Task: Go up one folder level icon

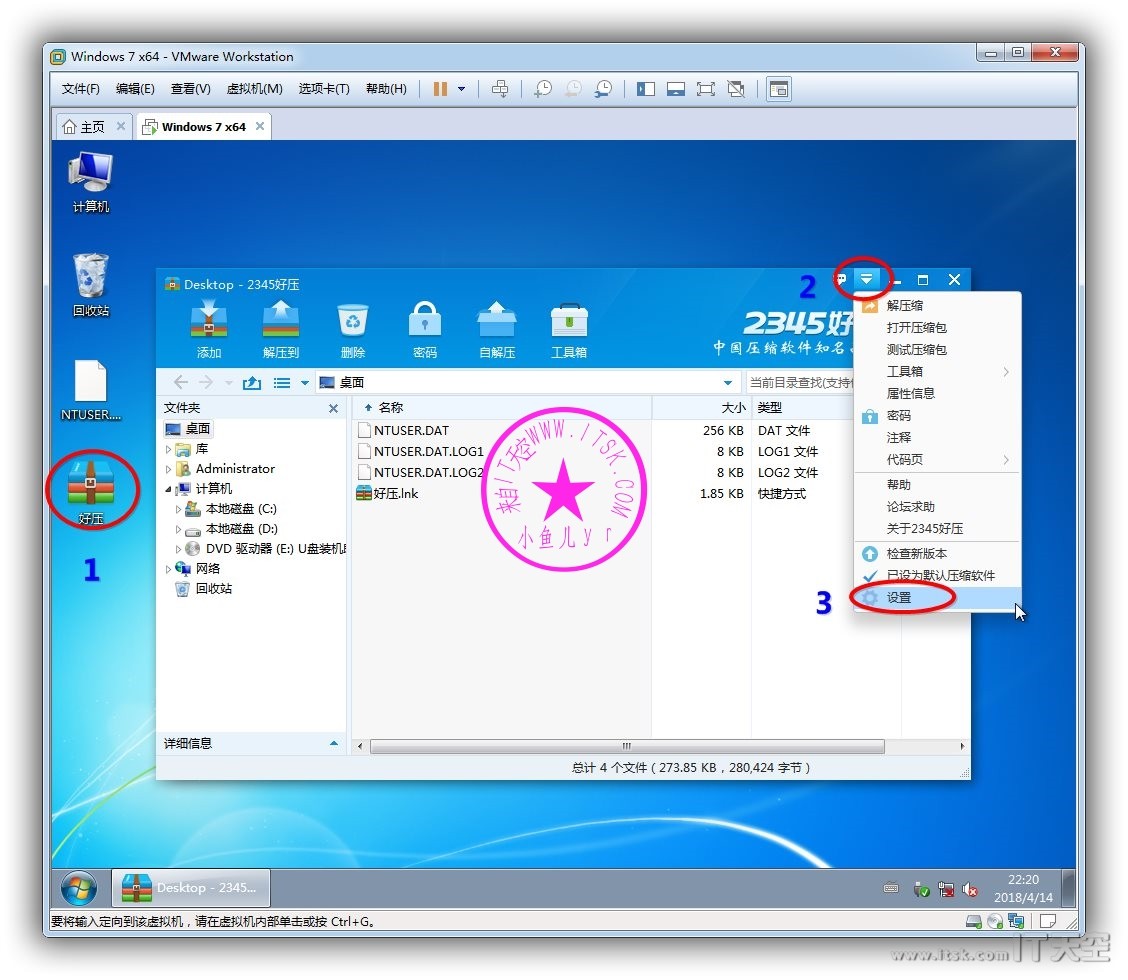Action: 252,383
